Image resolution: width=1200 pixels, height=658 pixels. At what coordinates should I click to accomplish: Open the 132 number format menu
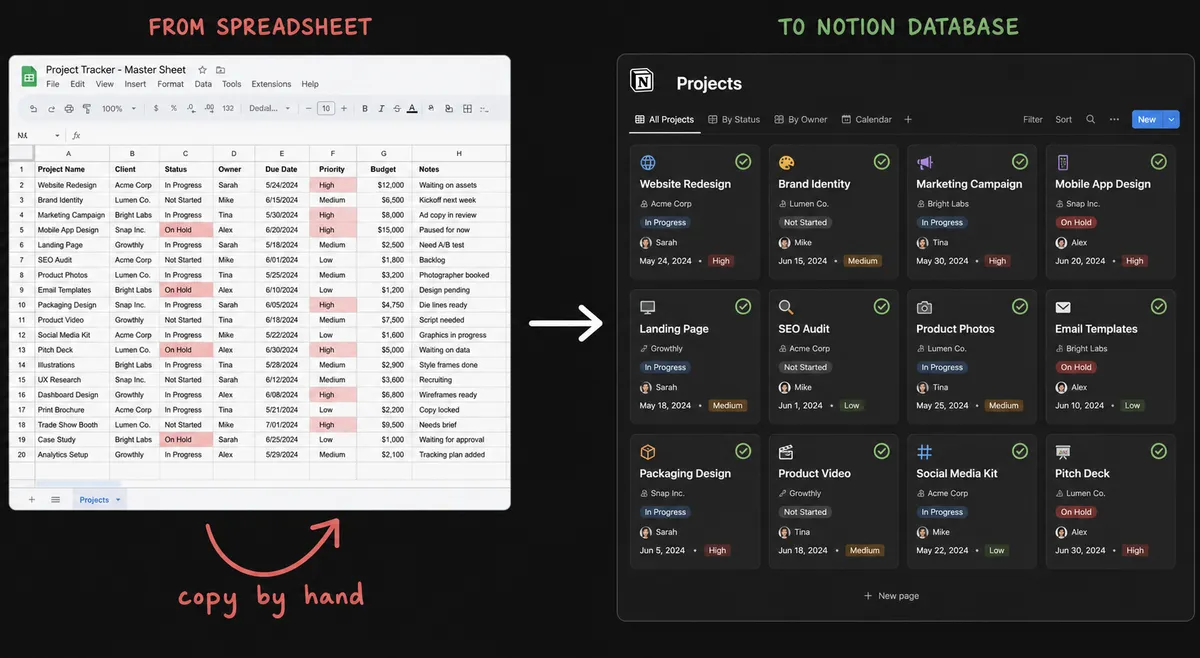228,108
